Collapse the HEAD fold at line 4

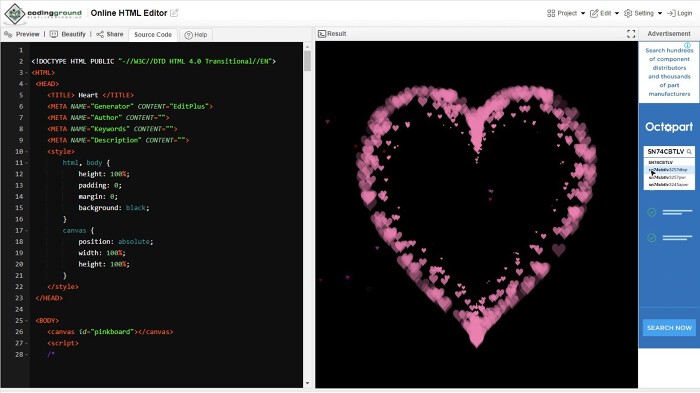[26, 84]
